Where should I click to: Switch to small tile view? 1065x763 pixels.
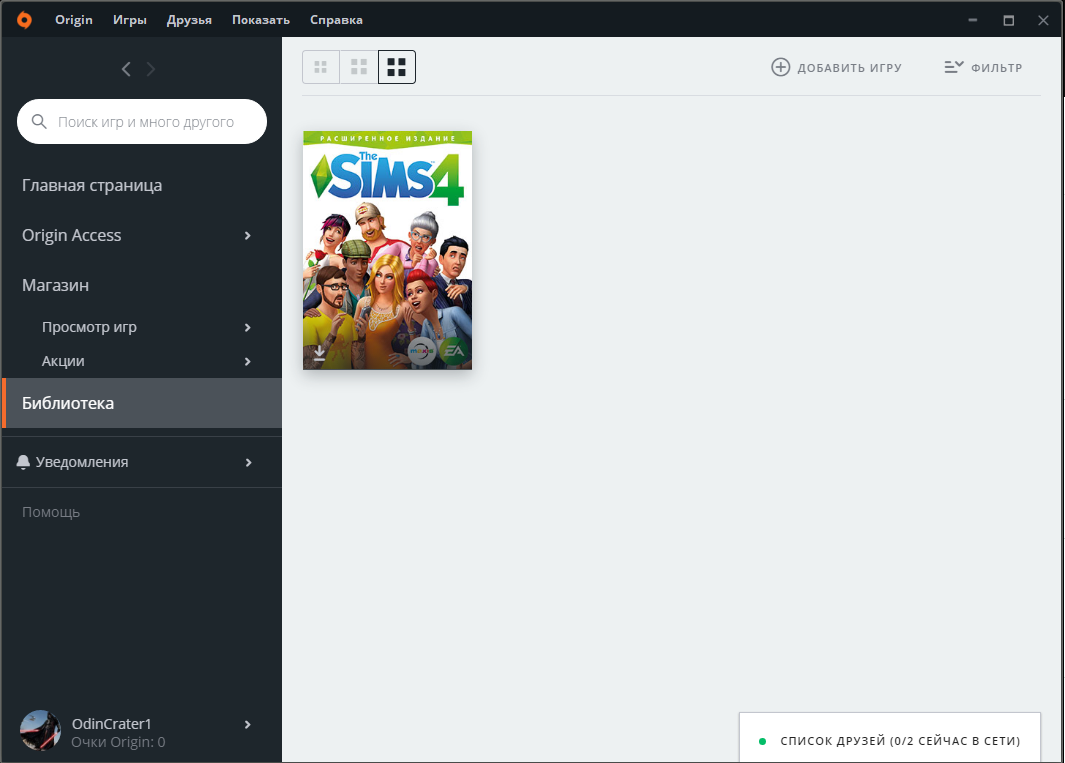(321, 67)
